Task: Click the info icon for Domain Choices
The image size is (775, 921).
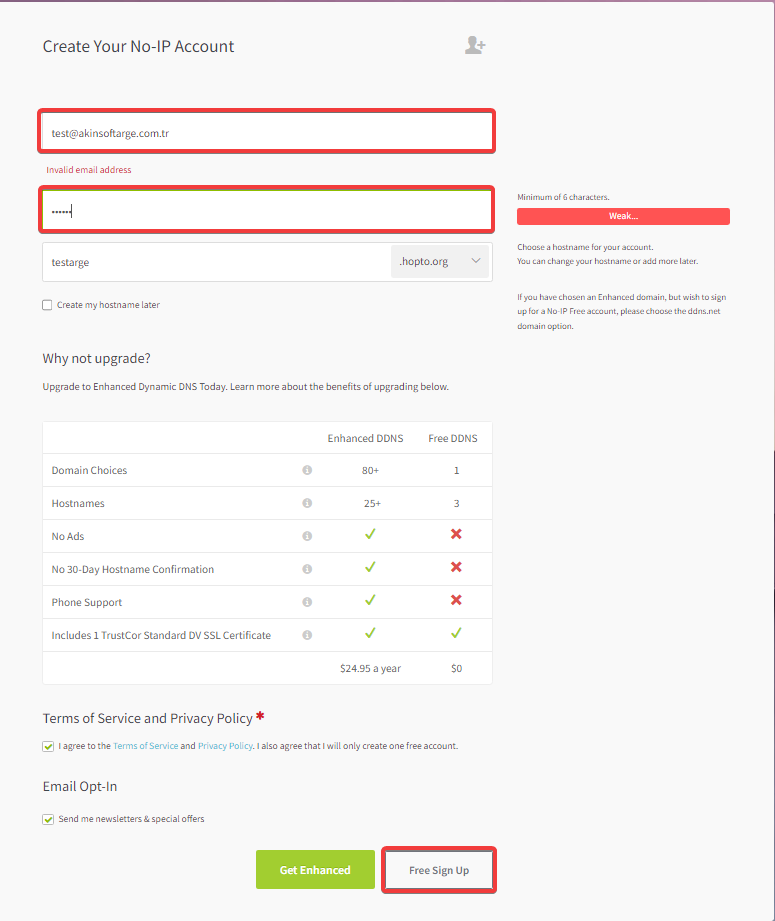Action: [307, 470]
